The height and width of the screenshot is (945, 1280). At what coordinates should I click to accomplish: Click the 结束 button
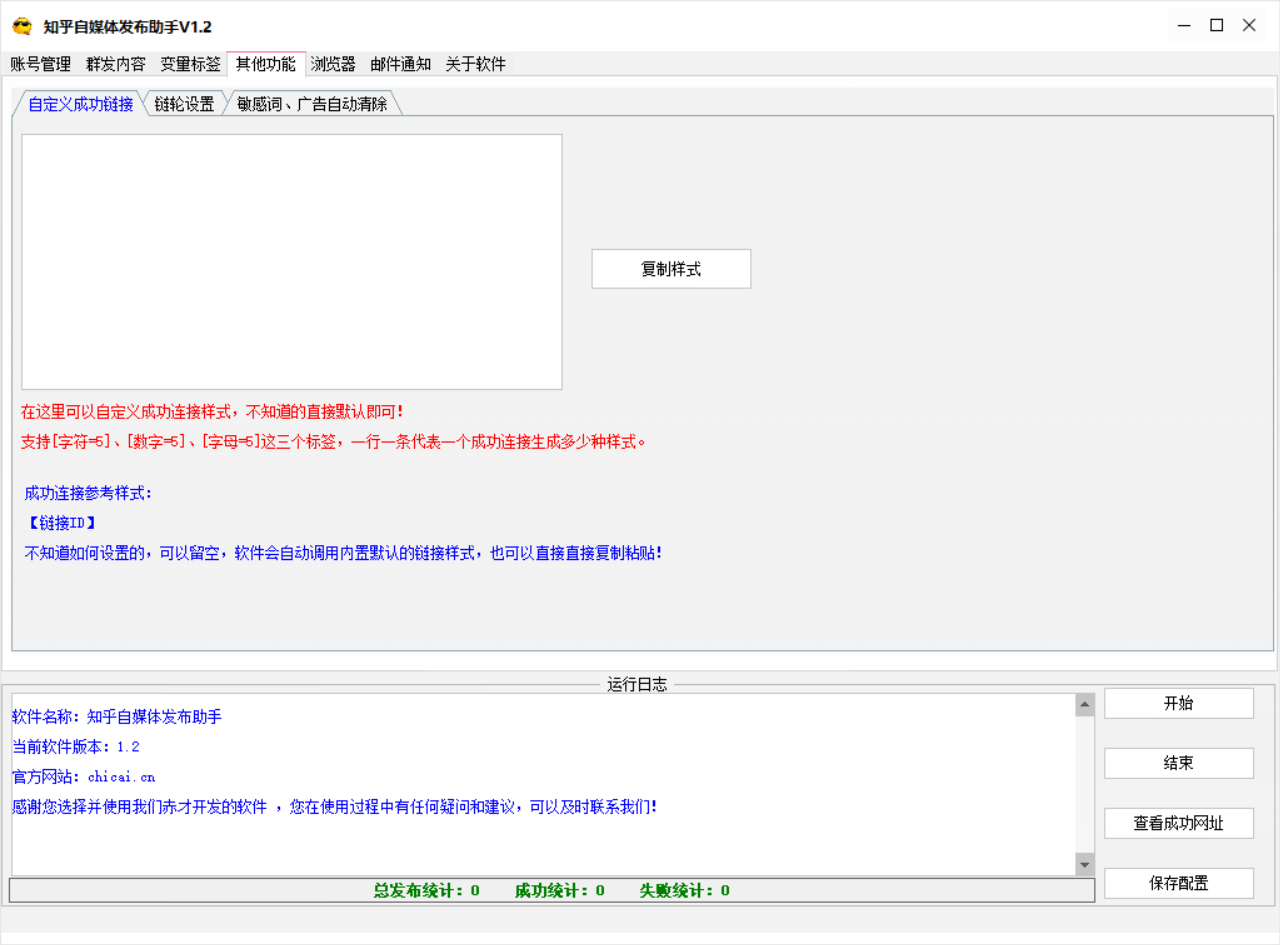(1179, 763)
